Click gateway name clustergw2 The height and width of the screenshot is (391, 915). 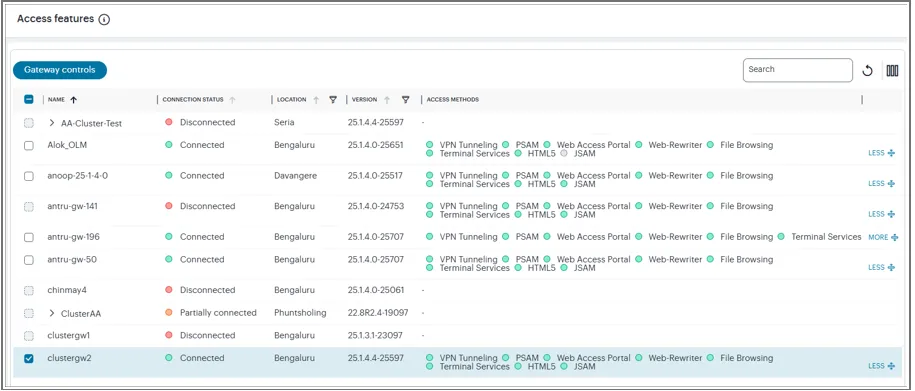click(69, 358)
